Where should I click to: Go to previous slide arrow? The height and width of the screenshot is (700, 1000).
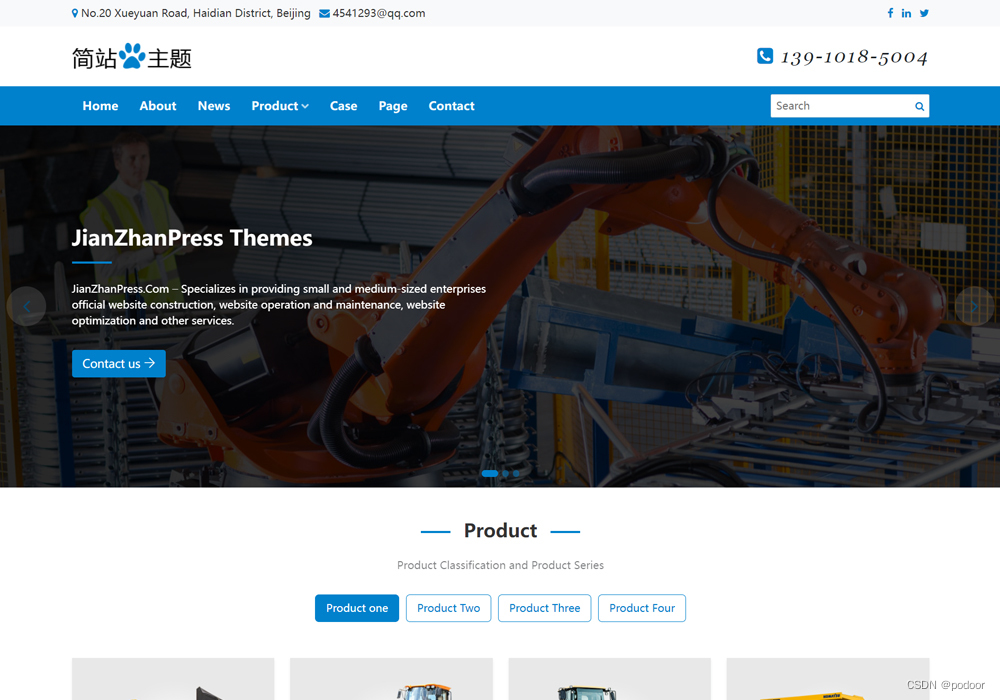click(26, 307)
